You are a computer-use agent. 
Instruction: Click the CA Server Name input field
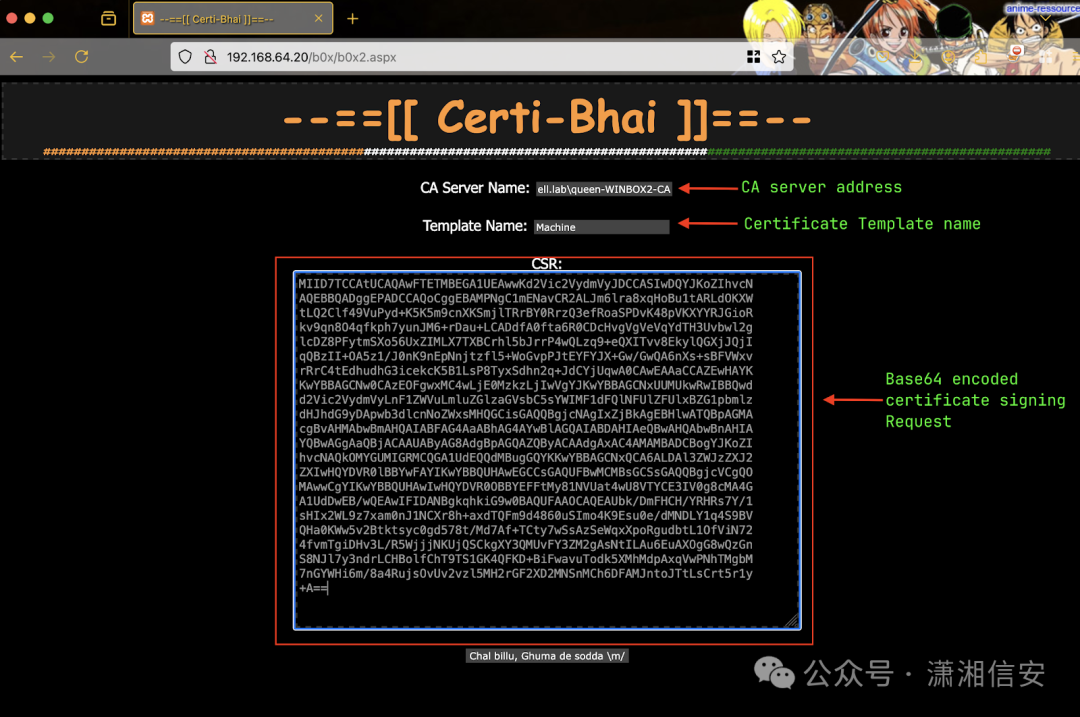tap(604, 189)
